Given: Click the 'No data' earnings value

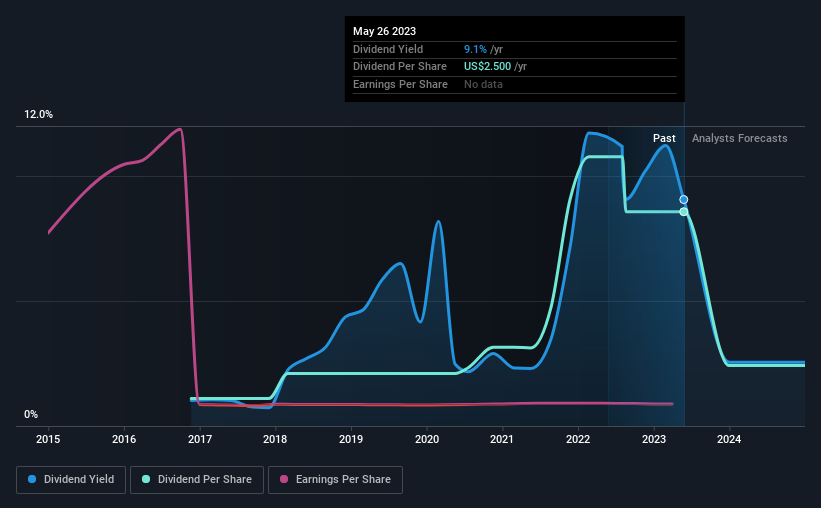Looking at the screenshot, I should tap(483, 84).
